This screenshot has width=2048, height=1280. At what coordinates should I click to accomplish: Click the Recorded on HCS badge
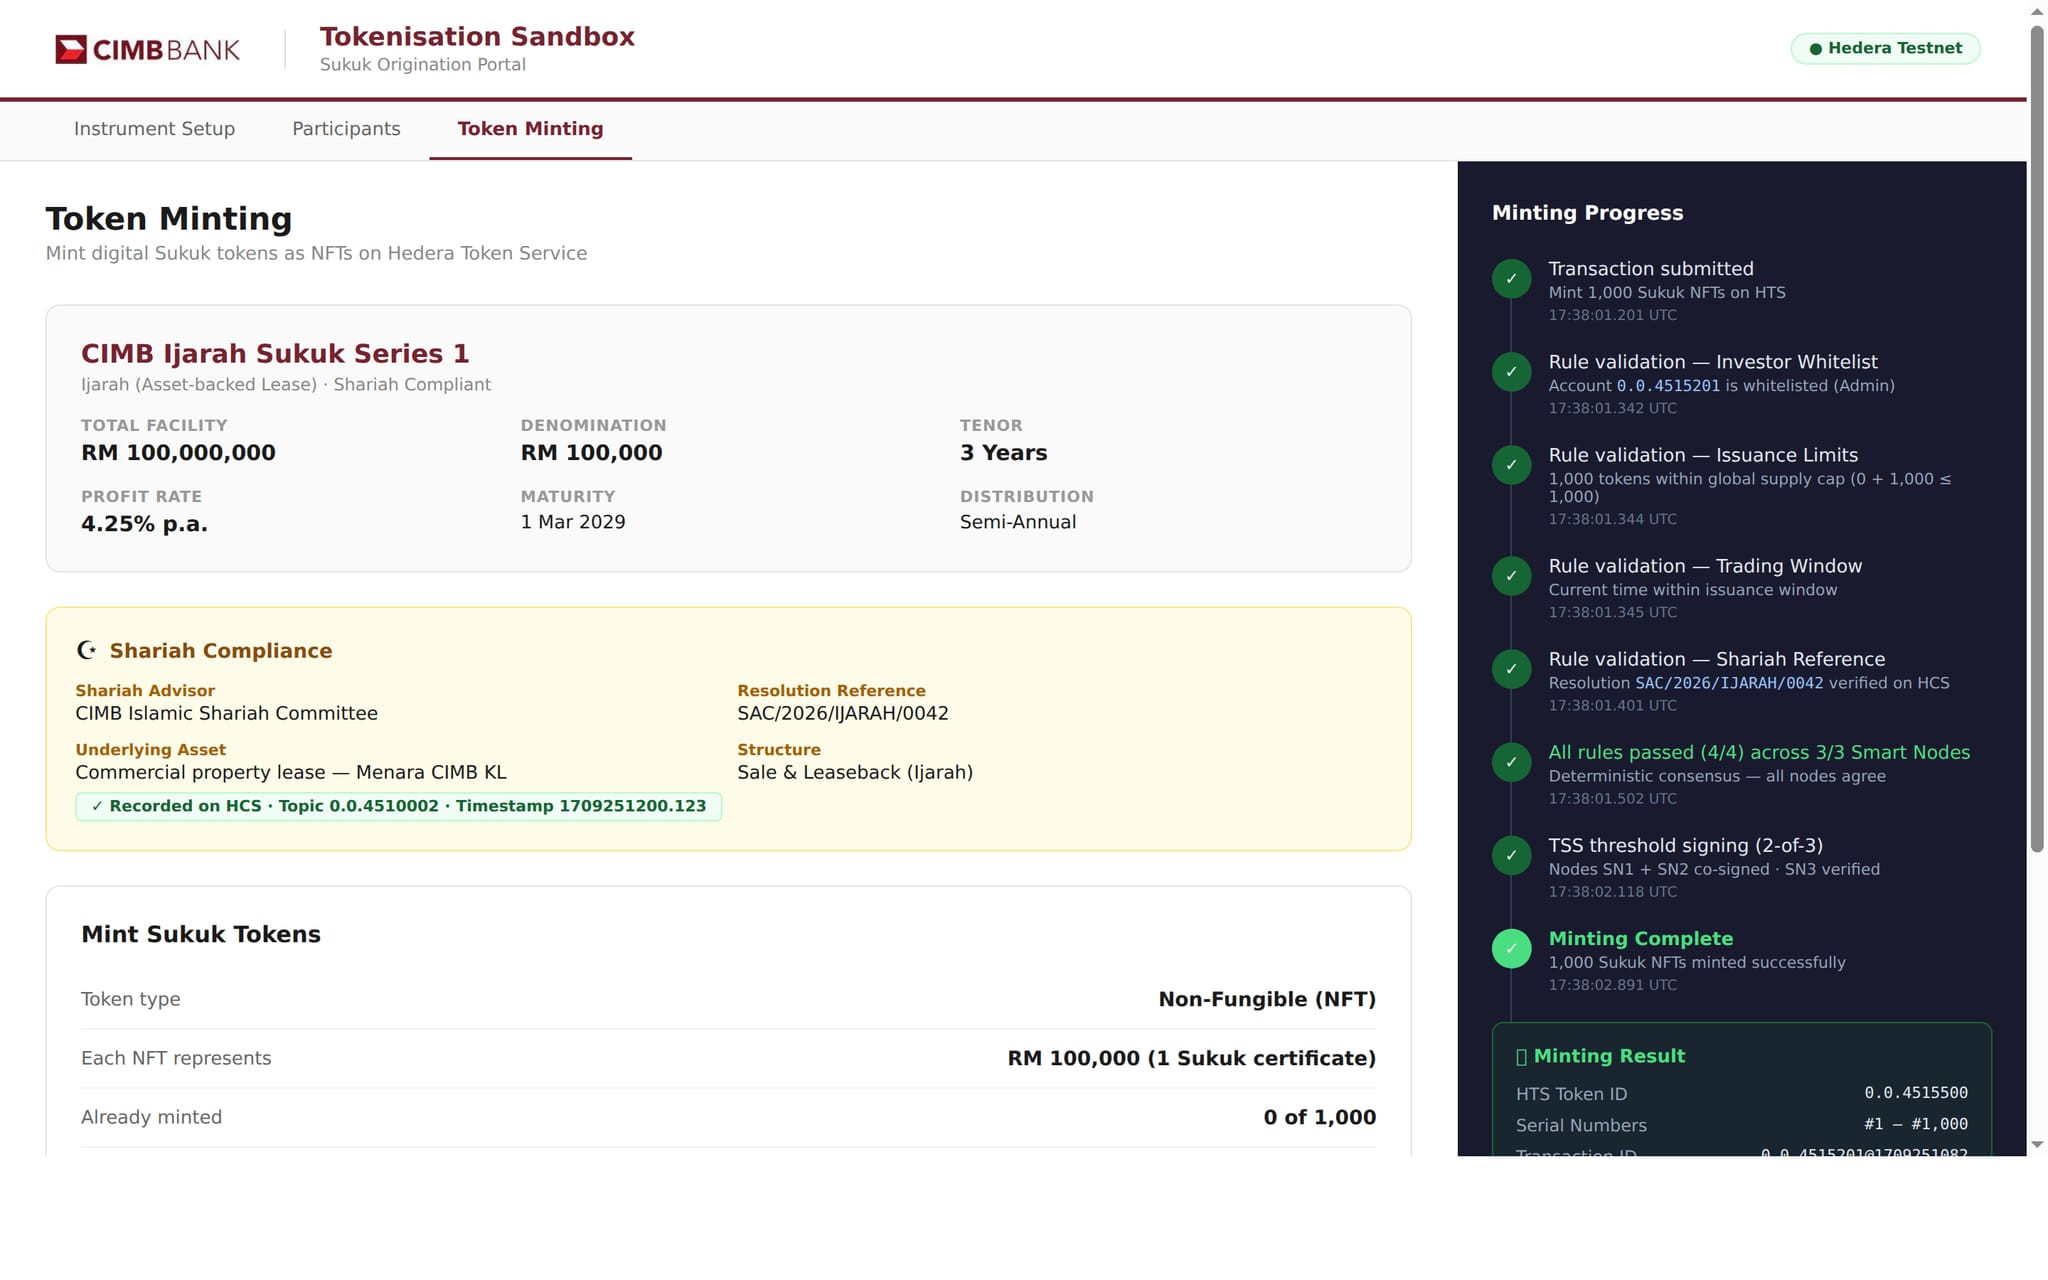398,806
